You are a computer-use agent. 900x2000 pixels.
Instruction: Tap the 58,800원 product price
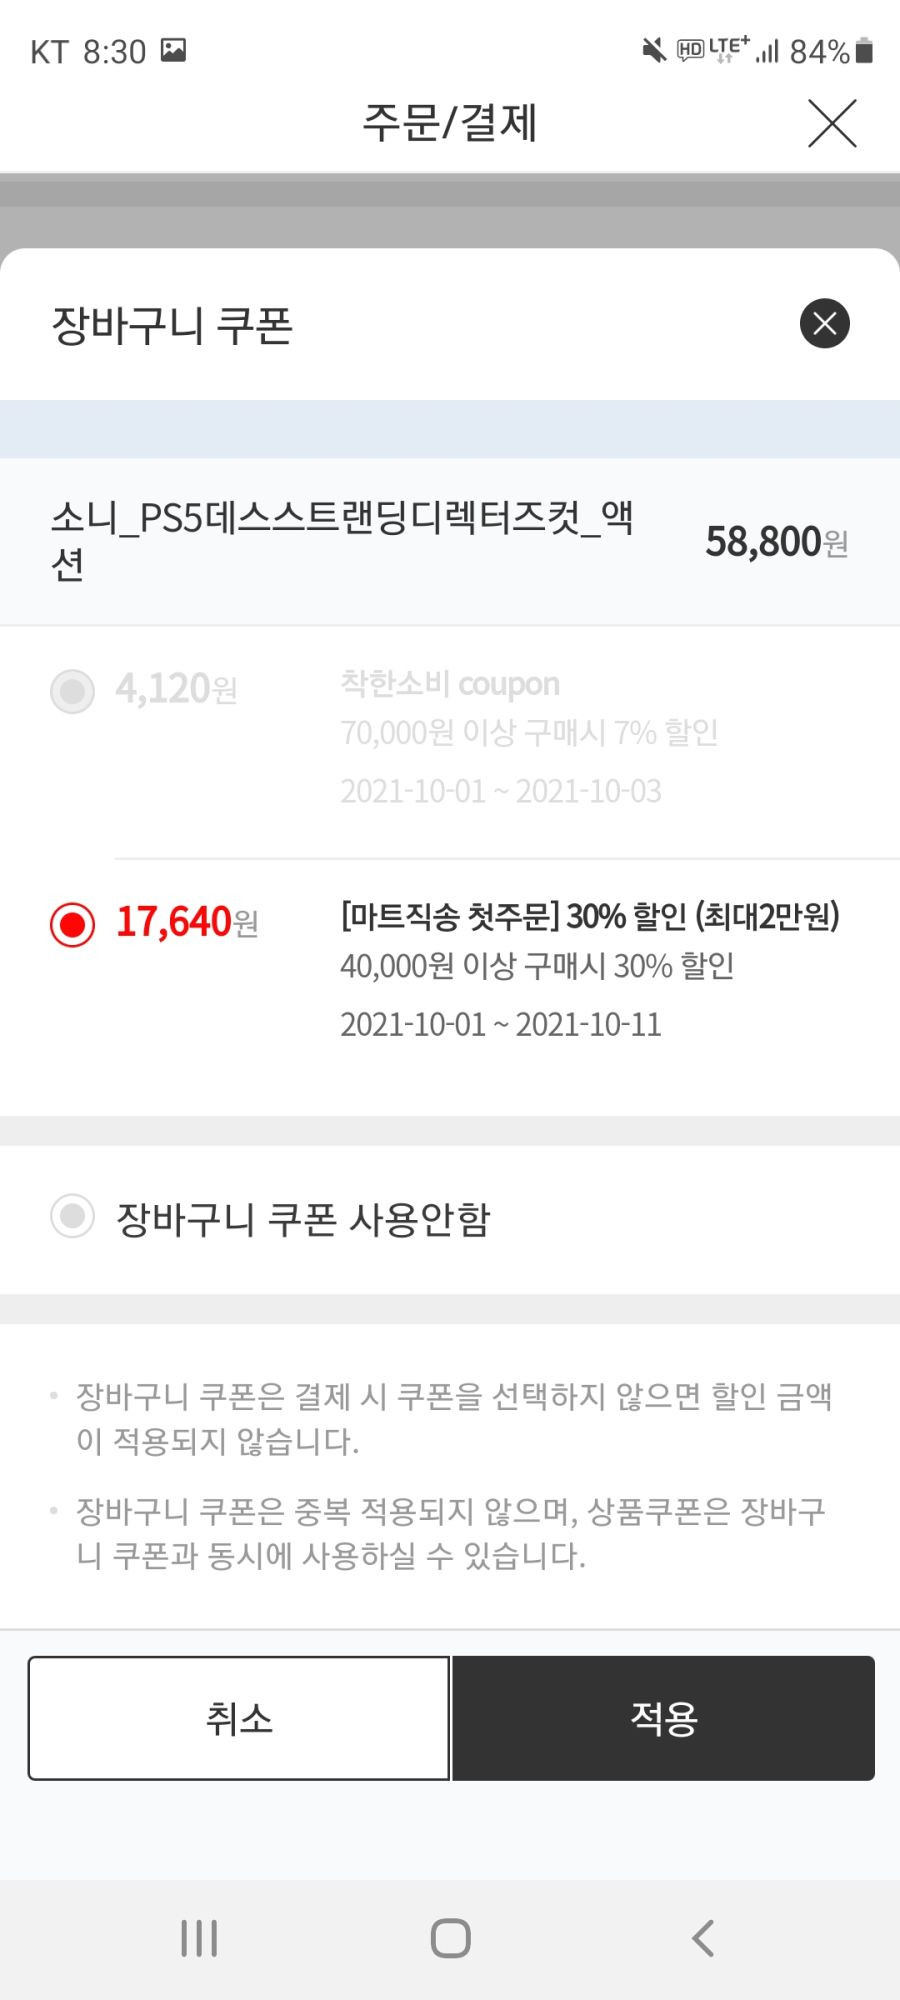[x=777, y=542]
